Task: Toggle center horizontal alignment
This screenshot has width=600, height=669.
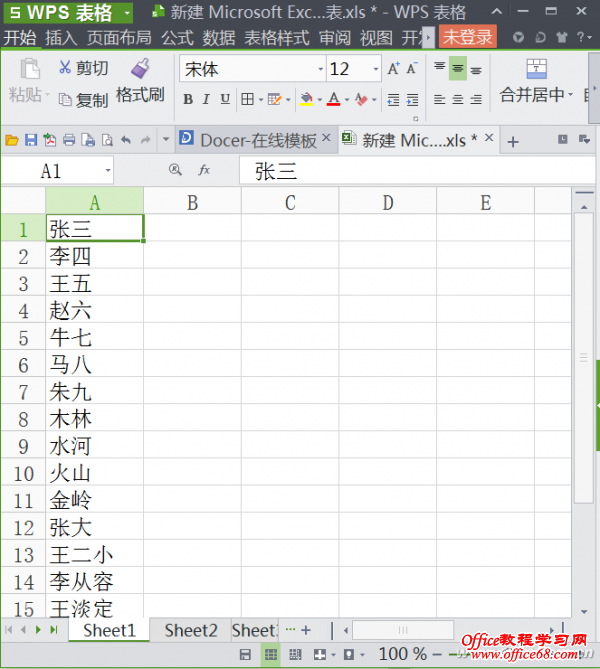Action: click(x=457, y=100)
